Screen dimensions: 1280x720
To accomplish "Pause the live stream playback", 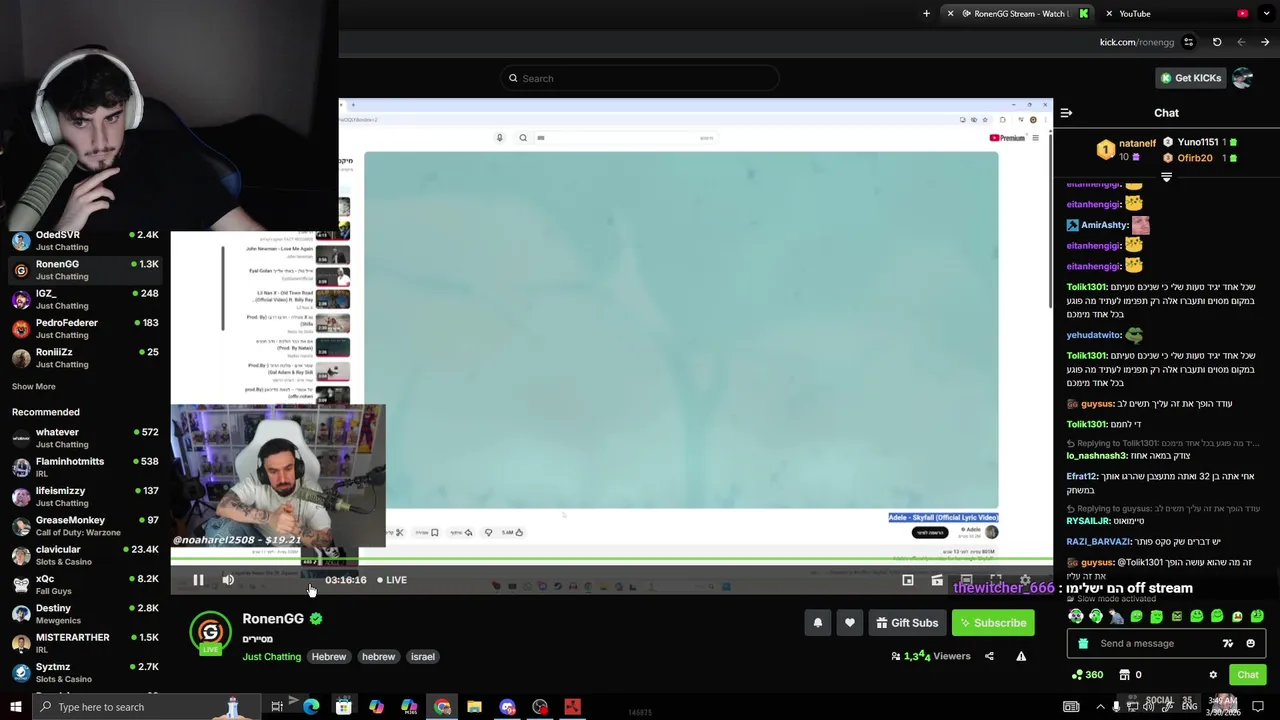I will pos(198,580).
